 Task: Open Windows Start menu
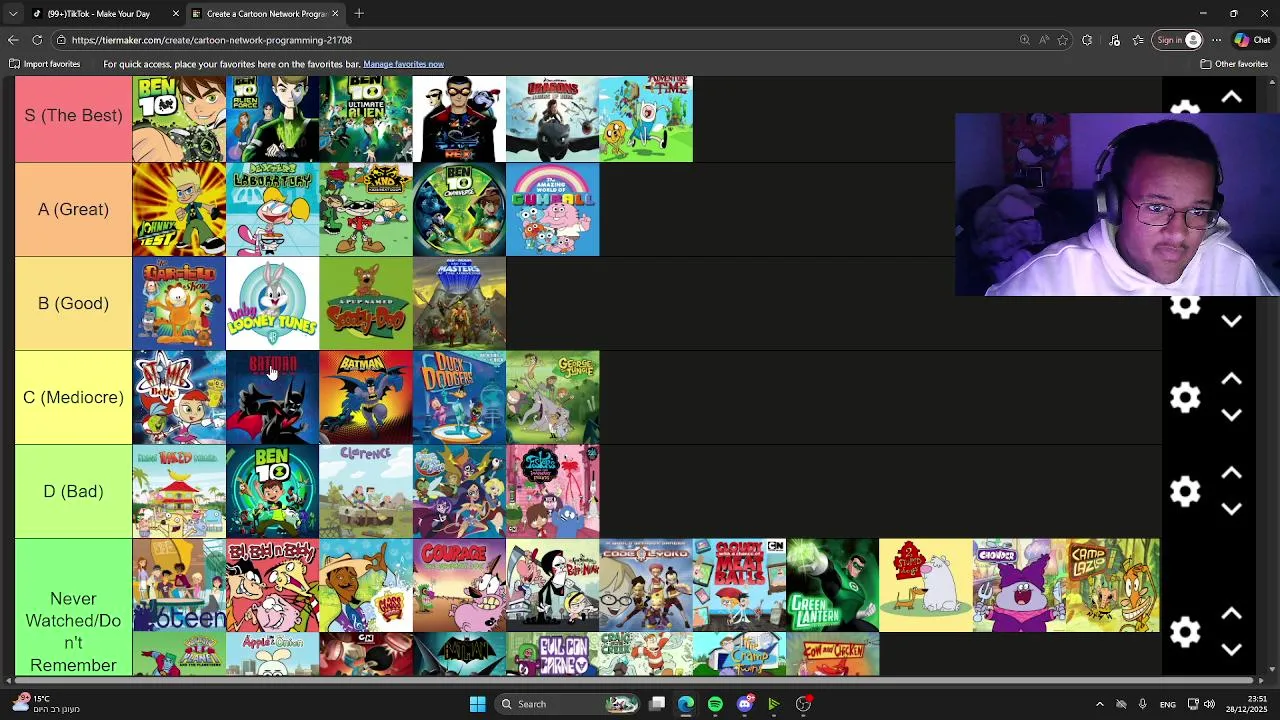click(477, 704)
